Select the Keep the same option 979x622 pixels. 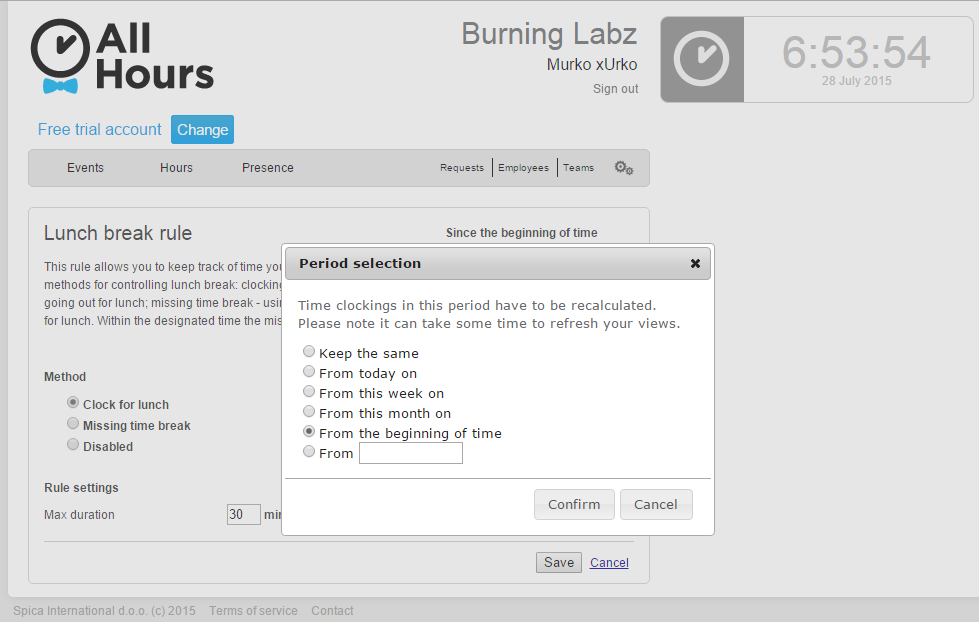(x=310, y=352)
